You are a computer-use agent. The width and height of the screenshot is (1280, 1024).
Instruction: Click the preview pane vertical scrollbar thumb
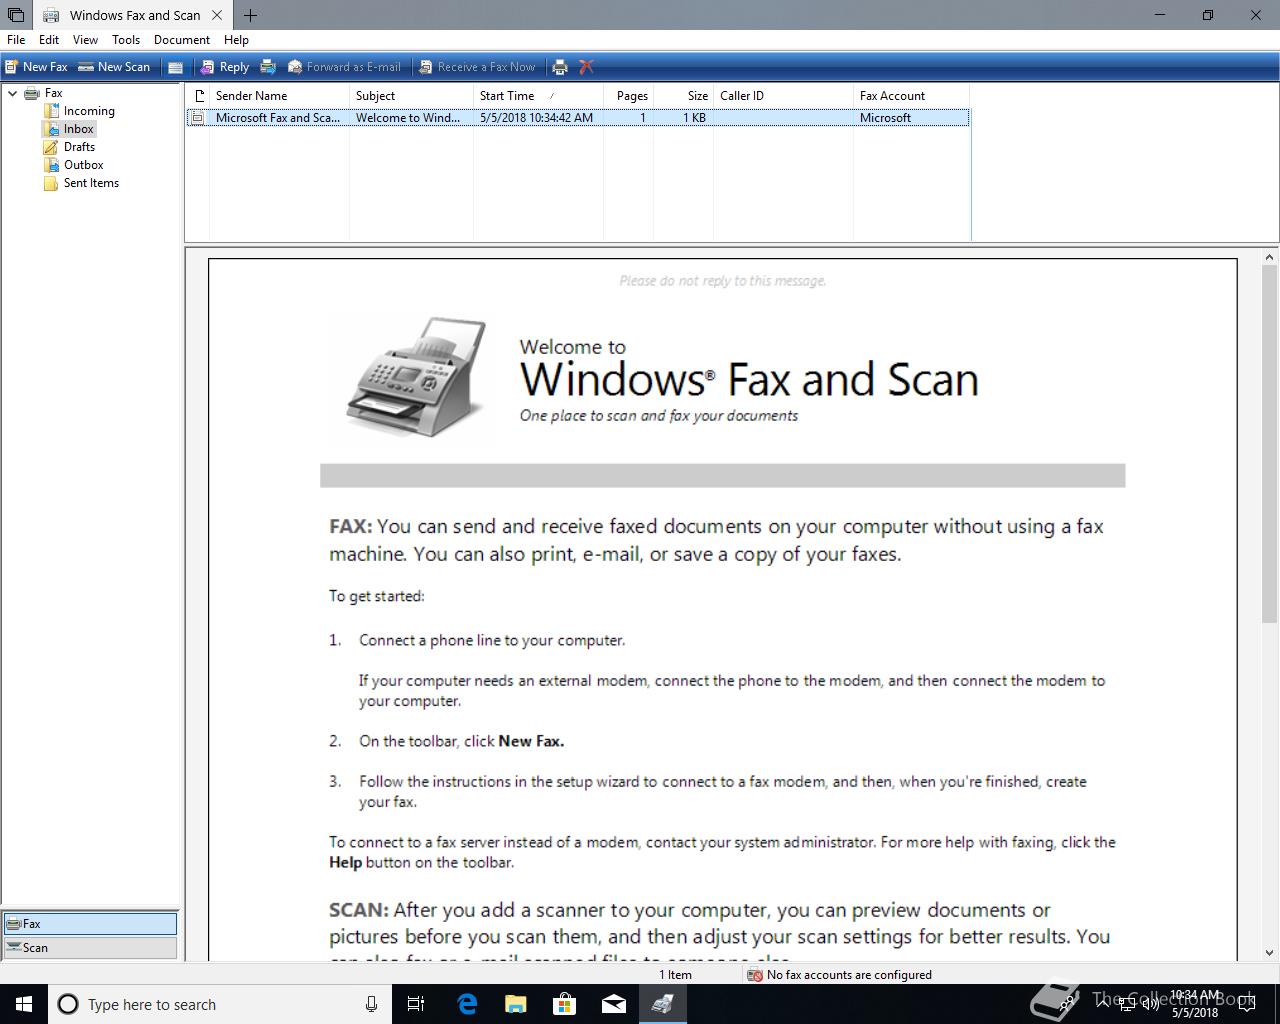click(x=1270, y=444)
